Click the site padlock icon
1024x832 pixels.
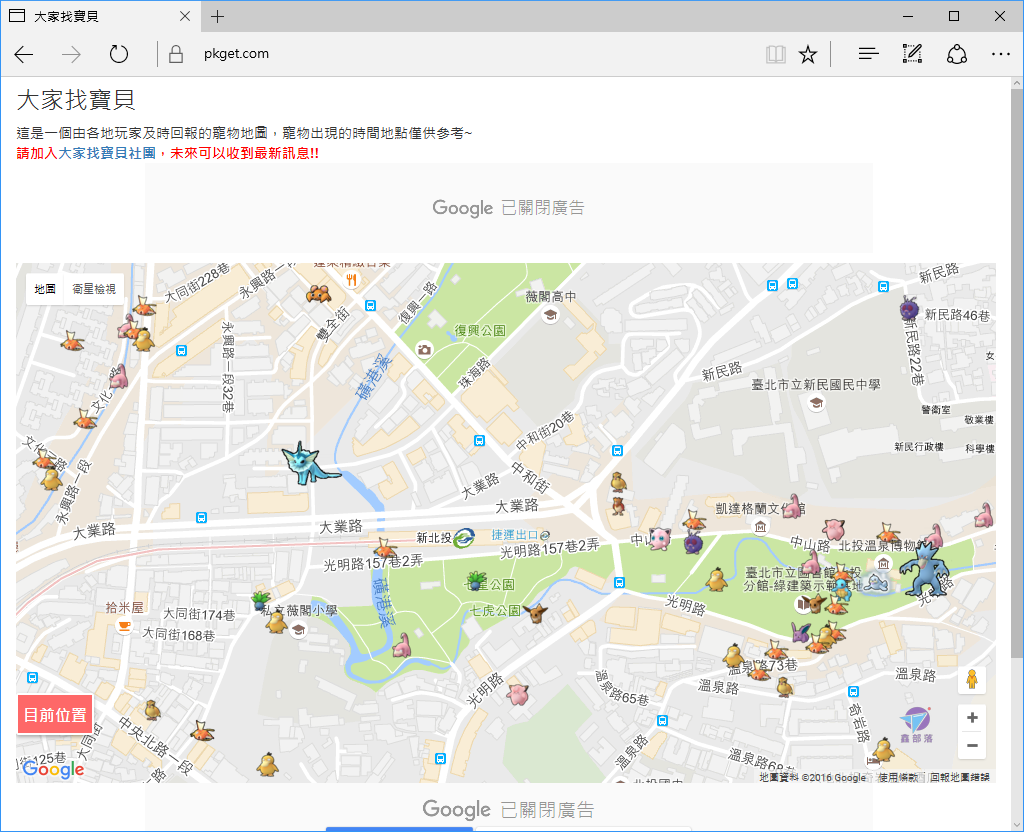point(176,54)
